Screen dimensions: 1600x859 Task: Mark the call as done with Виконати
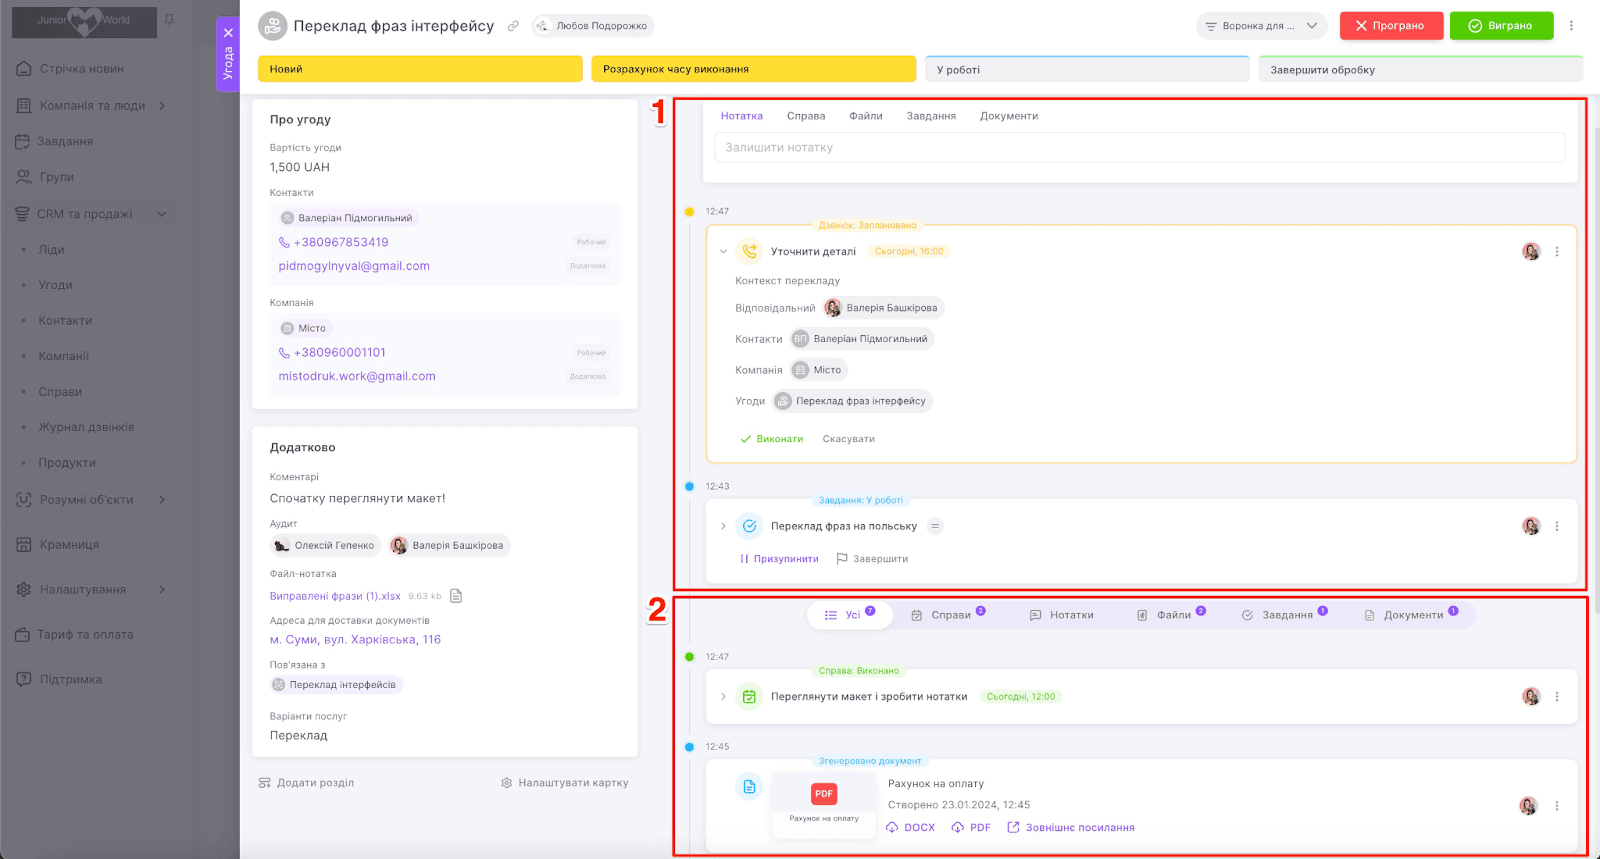click(771, 439)
